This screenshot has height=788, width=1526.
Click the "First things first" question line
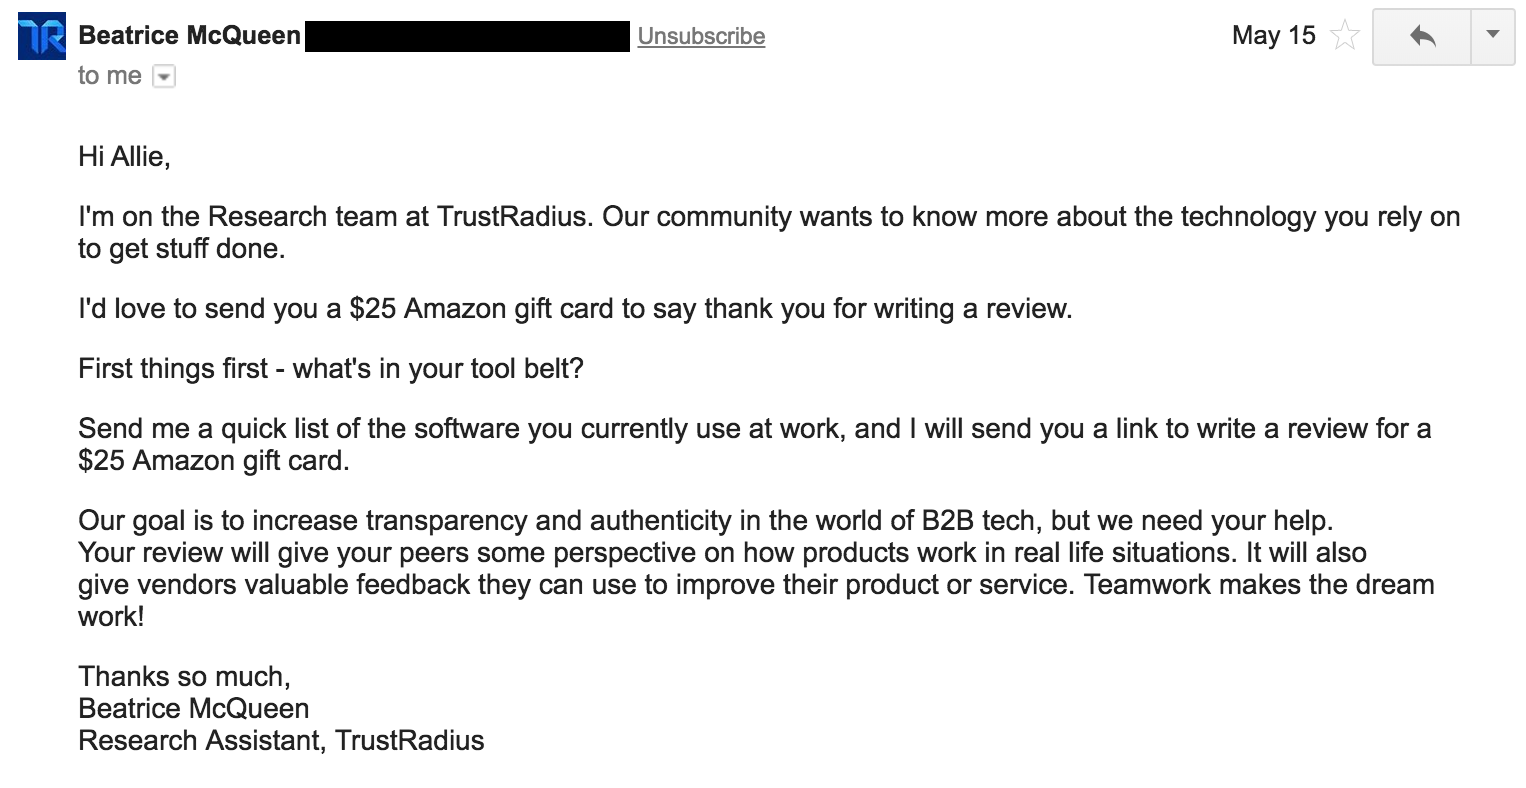330,369
